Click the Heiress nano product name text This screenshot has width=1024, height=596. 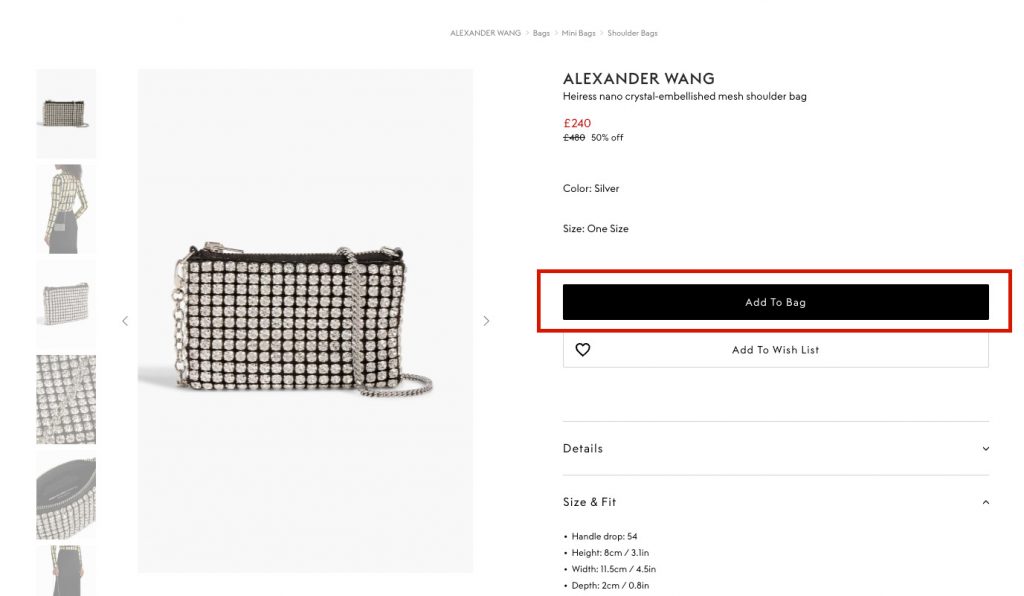pyautogui.click(x=684, y=97)
